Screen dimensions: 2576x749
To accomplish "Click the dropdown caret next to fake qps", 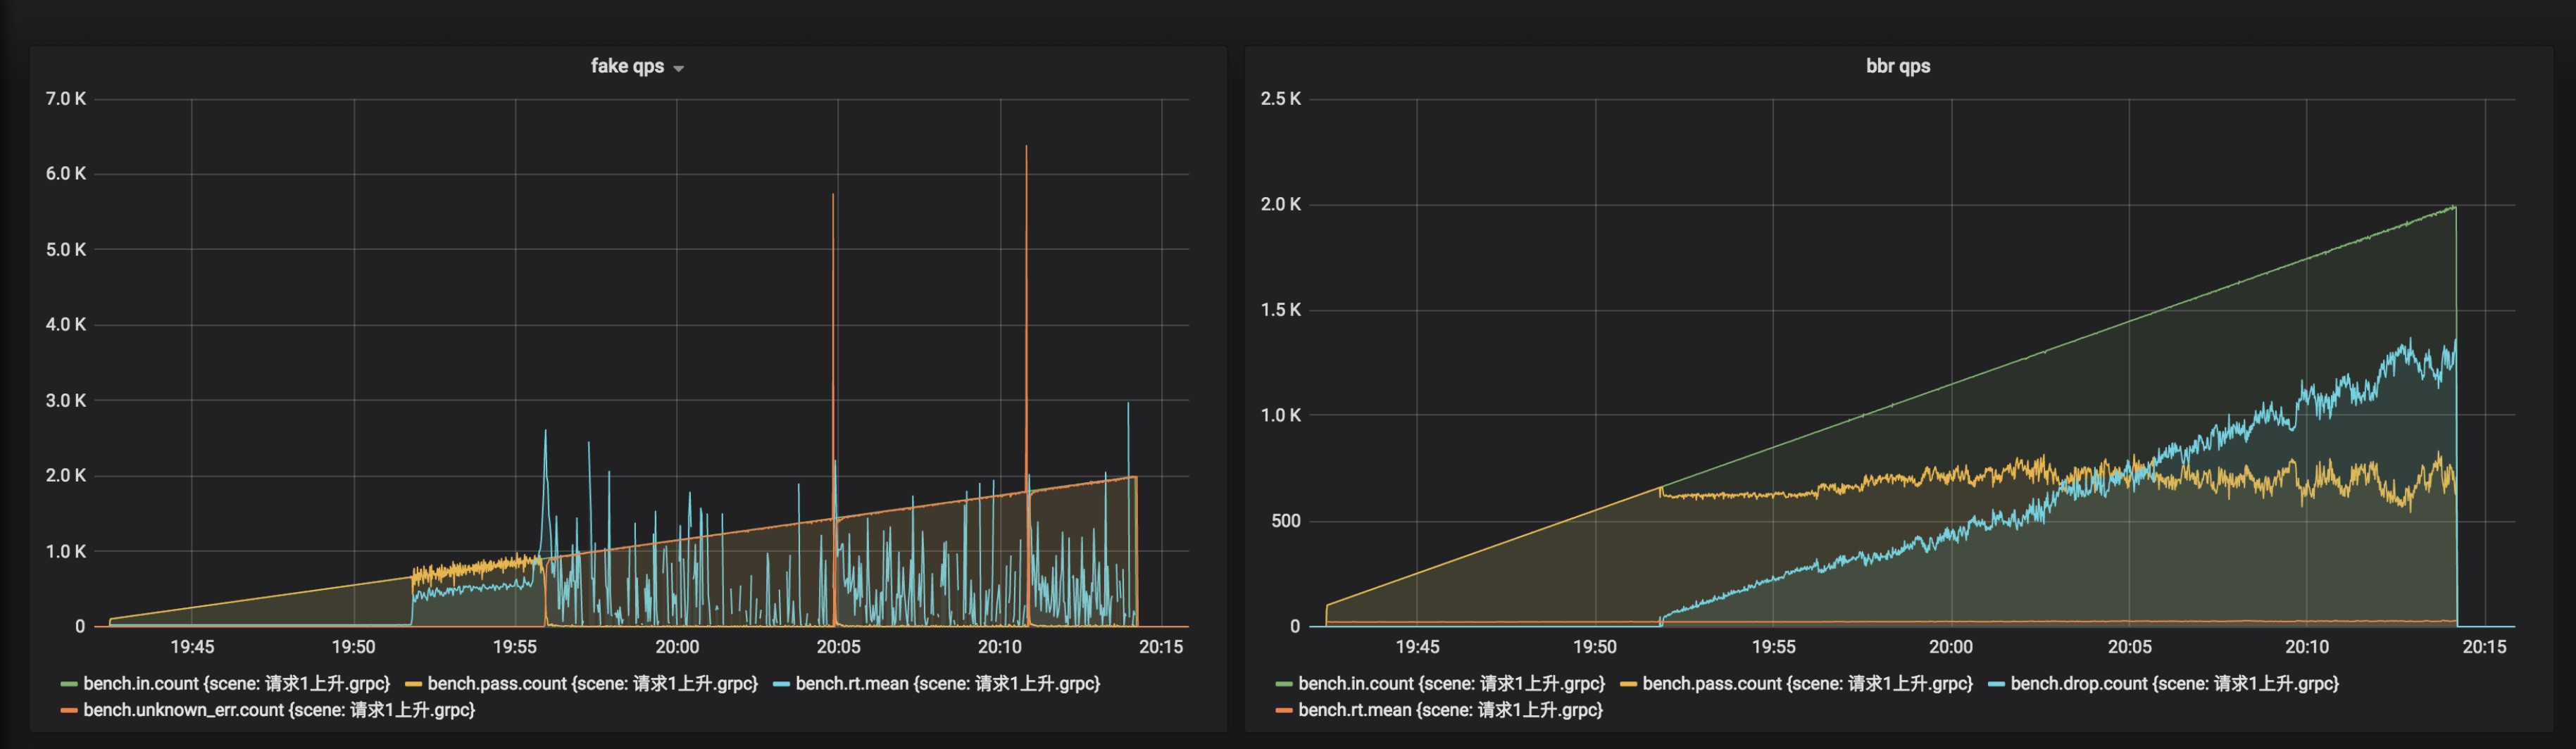I will coord(679,68).
